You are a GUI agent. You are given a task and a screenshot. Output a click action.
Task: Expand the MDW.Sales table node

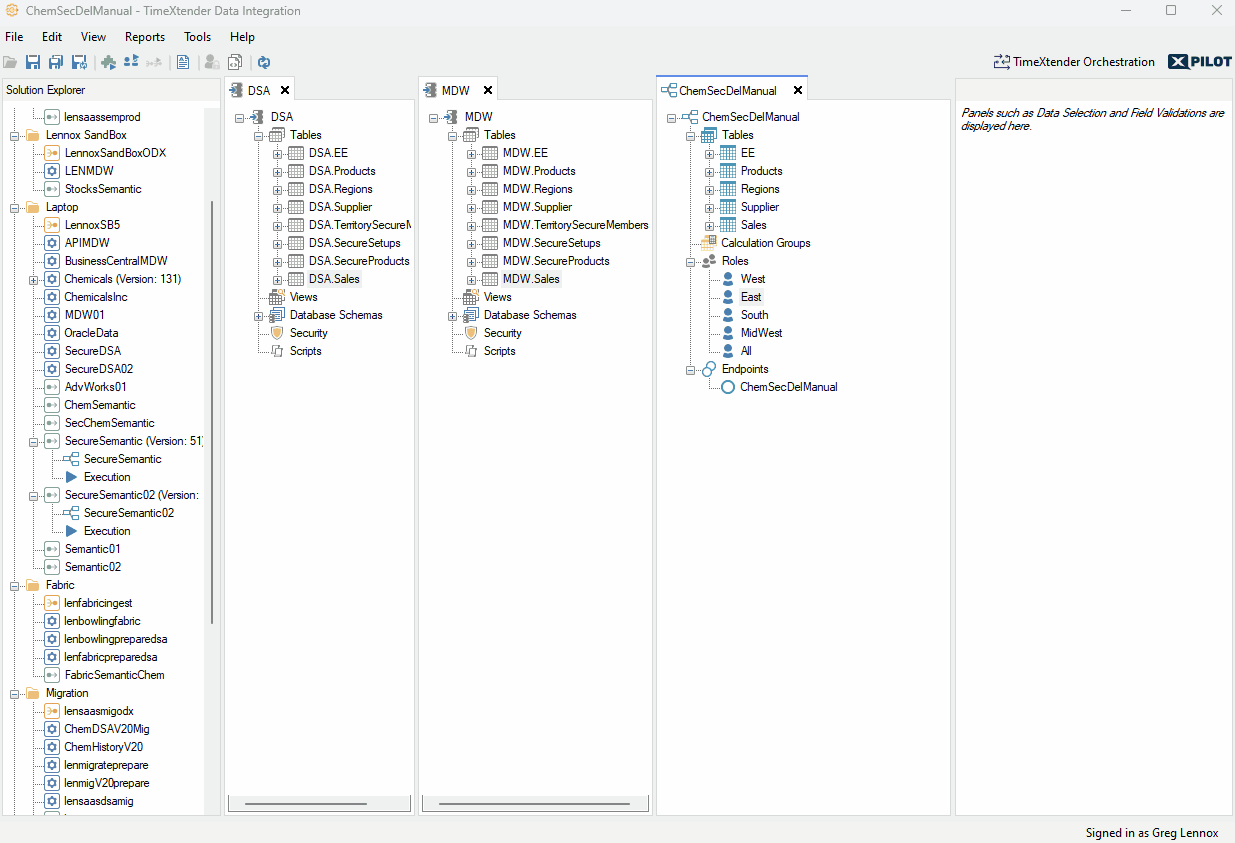[472, 280]
